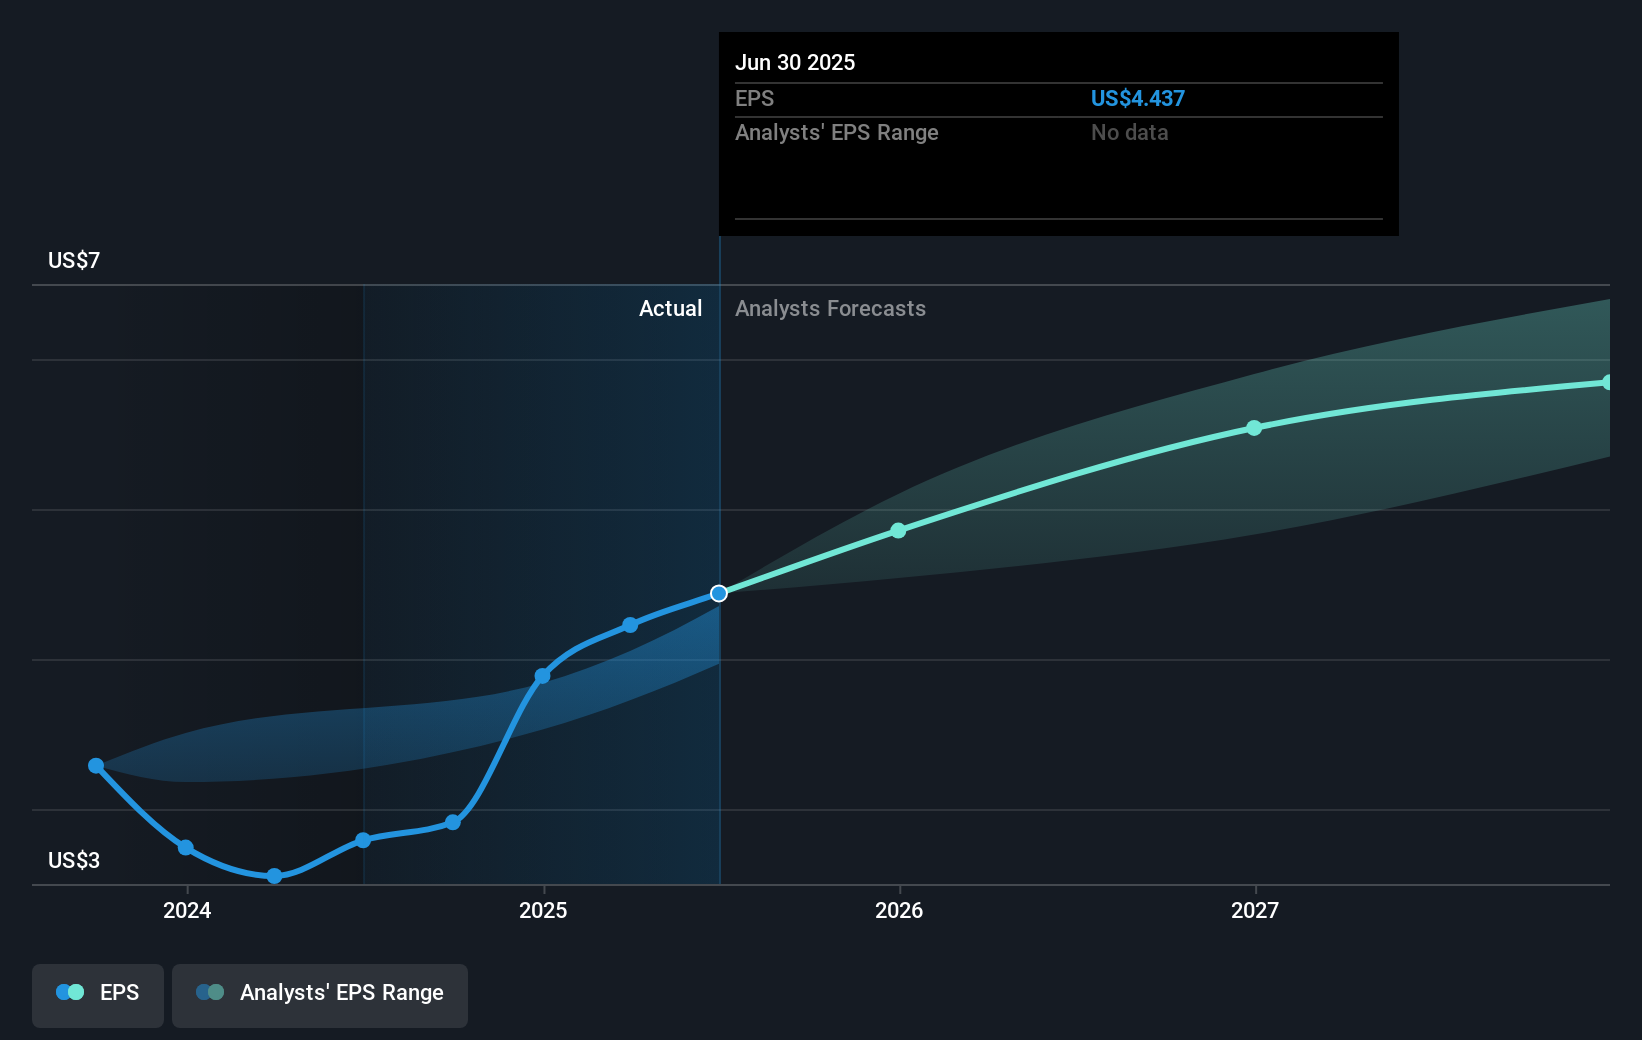Click the EPS legend color dots icon
Viewport: 1642px width, 1040px height.
coord(70,992)
